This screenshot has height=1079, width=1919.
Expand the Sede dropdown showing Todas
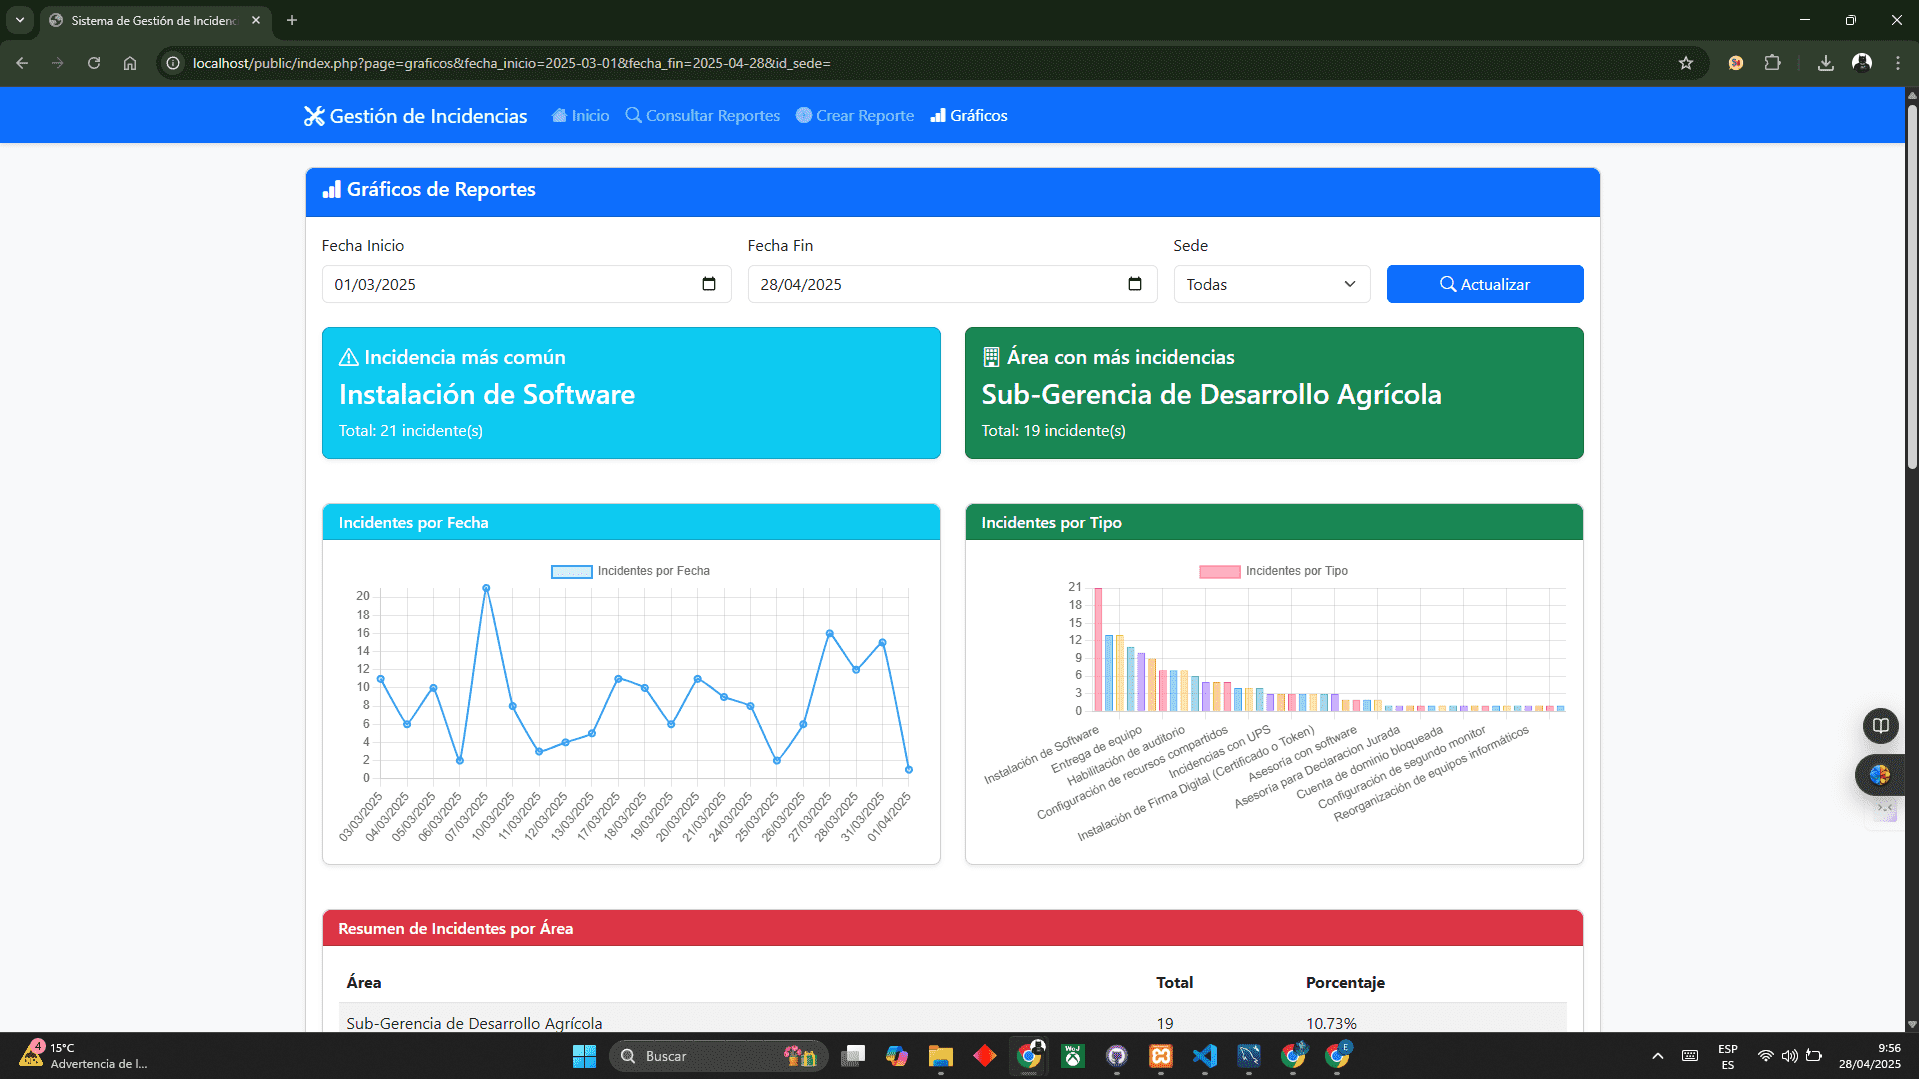click(x=1271, y=284)
